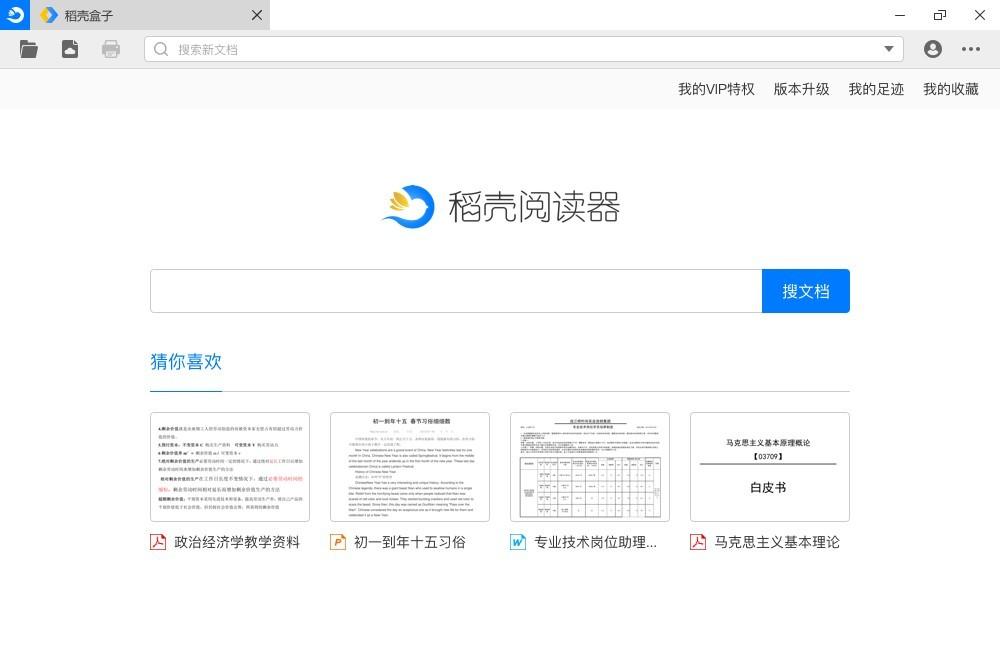The height and width of the screenshot is (666, 1000).
Task: Open the 专业技术岗位助理理... link
Action: 595,542
